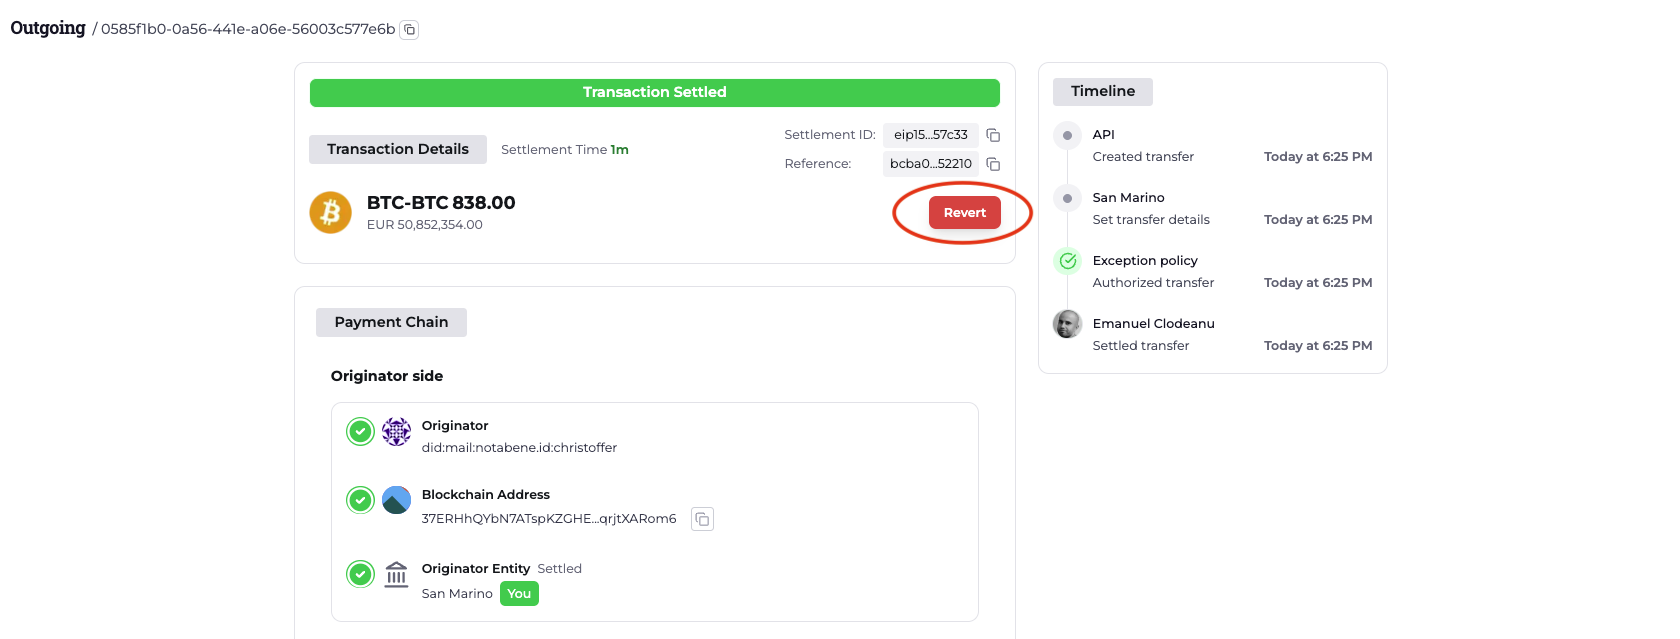Select the Payment Chain label

tap(391, 322)
